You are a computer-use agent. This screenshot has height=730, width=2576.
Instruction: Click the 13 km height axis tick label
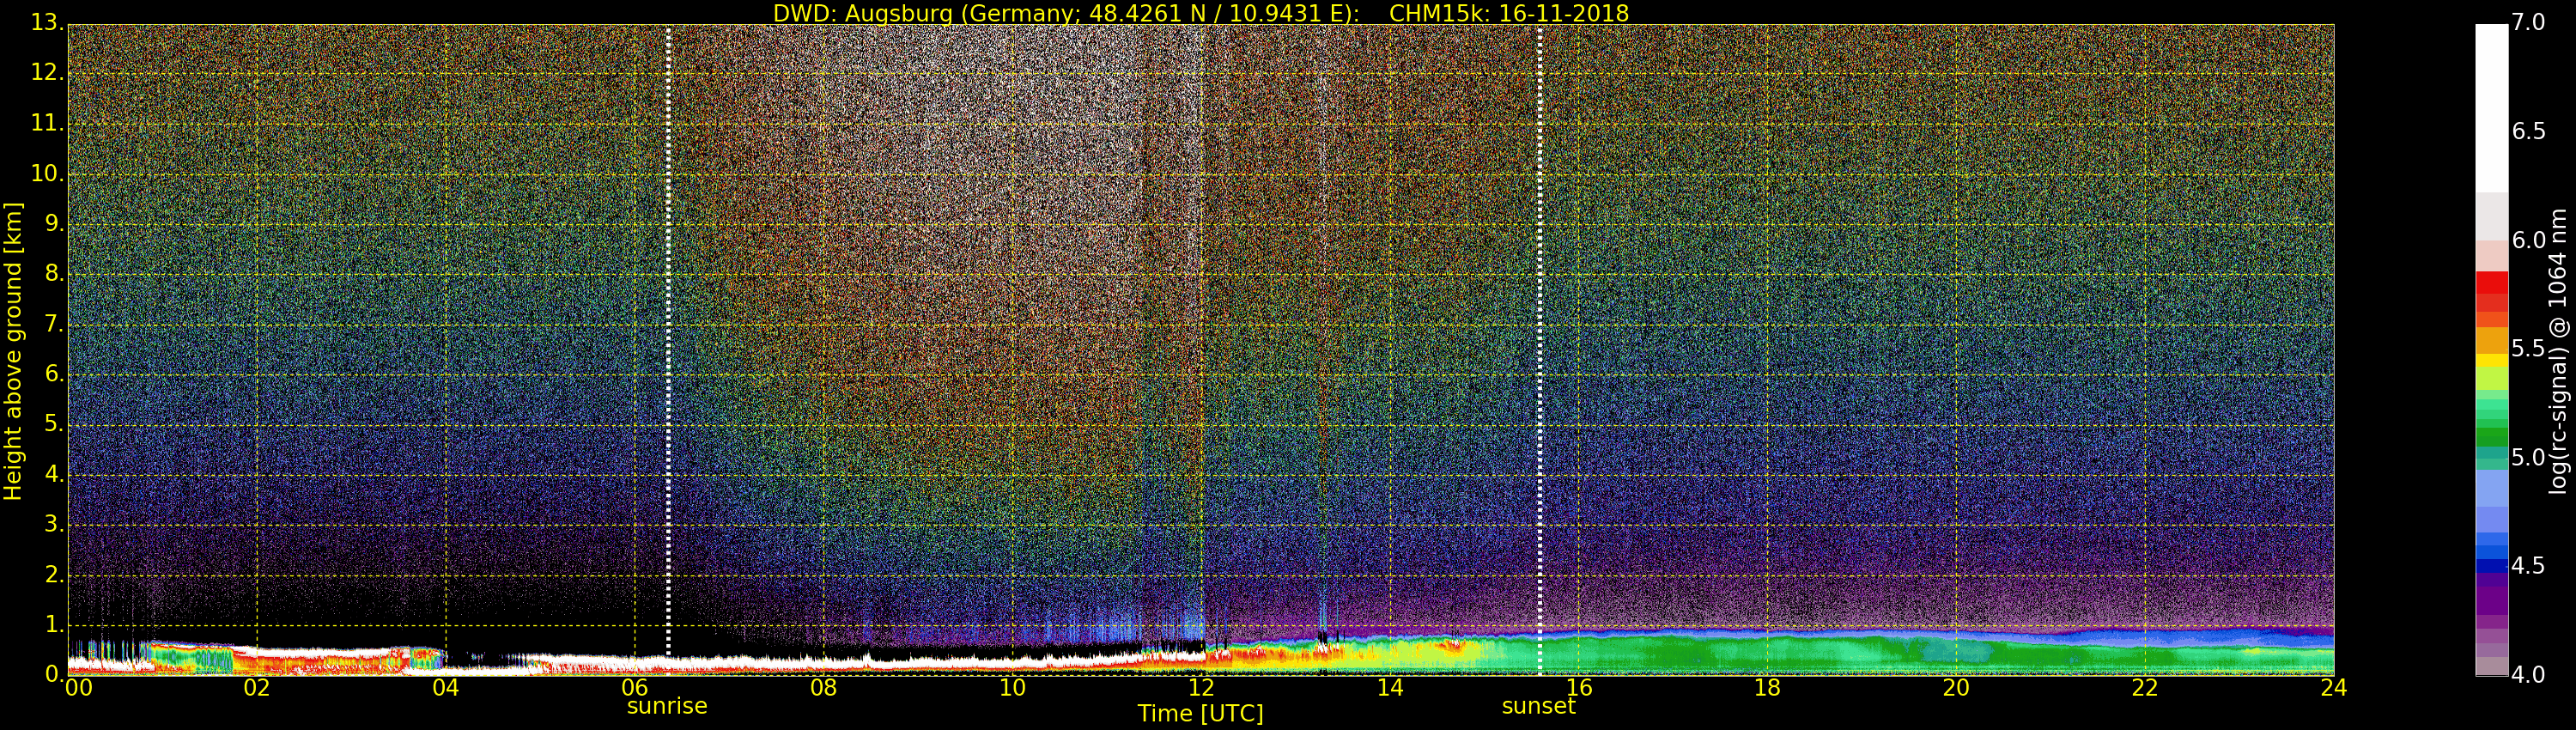pyautogui.click(x=46, y=23)
